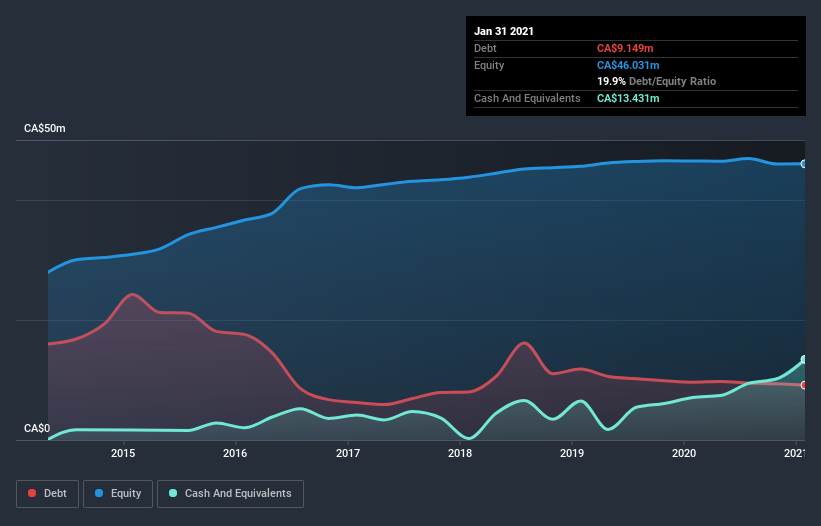Click the 2019 x-axis label
821x526 pixels.
572,453
